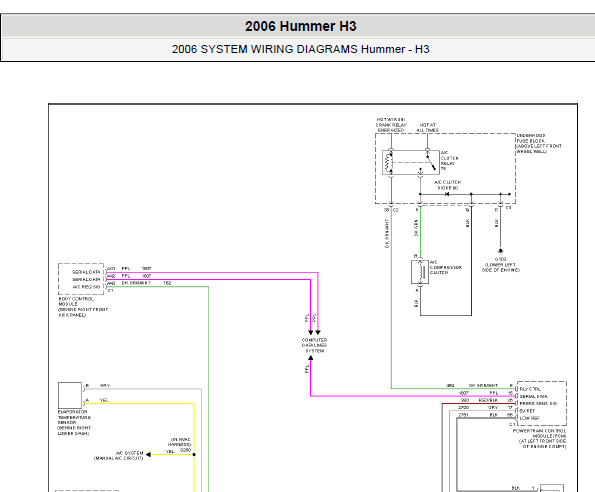The height and width of the screenshot is (492, 595).
Task: Click the "G103" ground label
Action: [x=501, y=259]
